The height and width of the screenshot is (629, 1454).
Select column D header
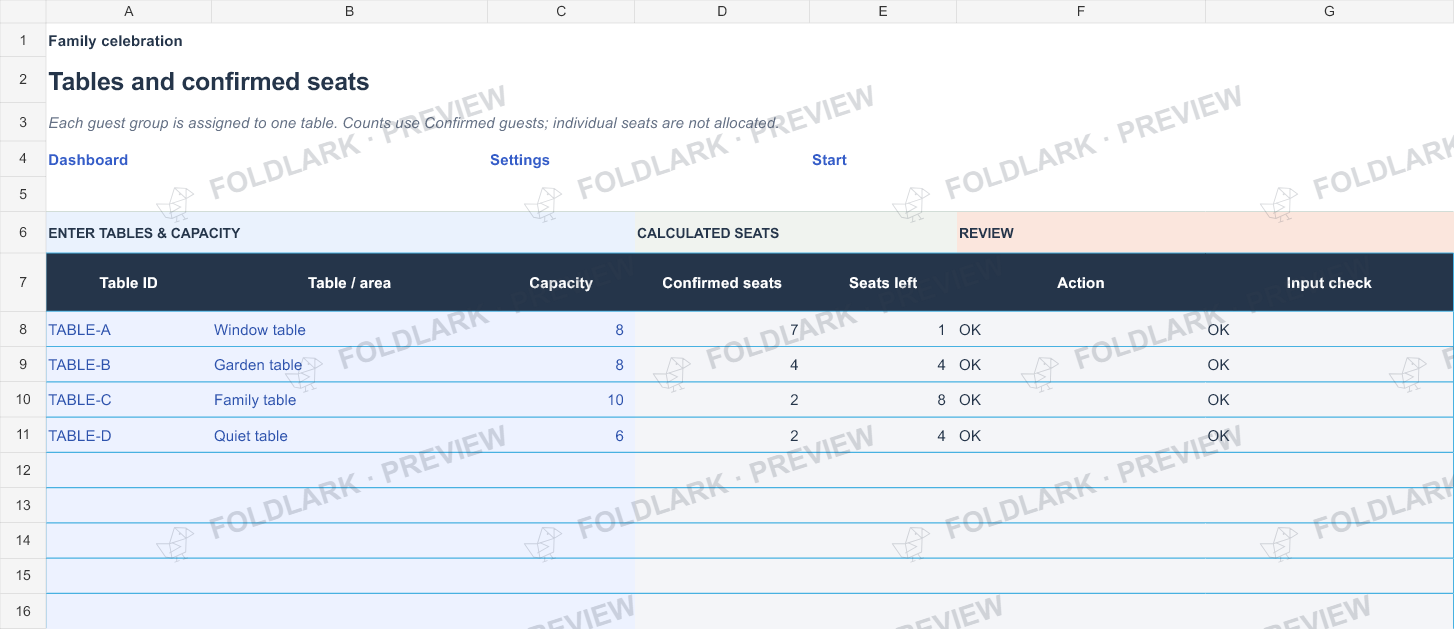[x=722, y=11]
